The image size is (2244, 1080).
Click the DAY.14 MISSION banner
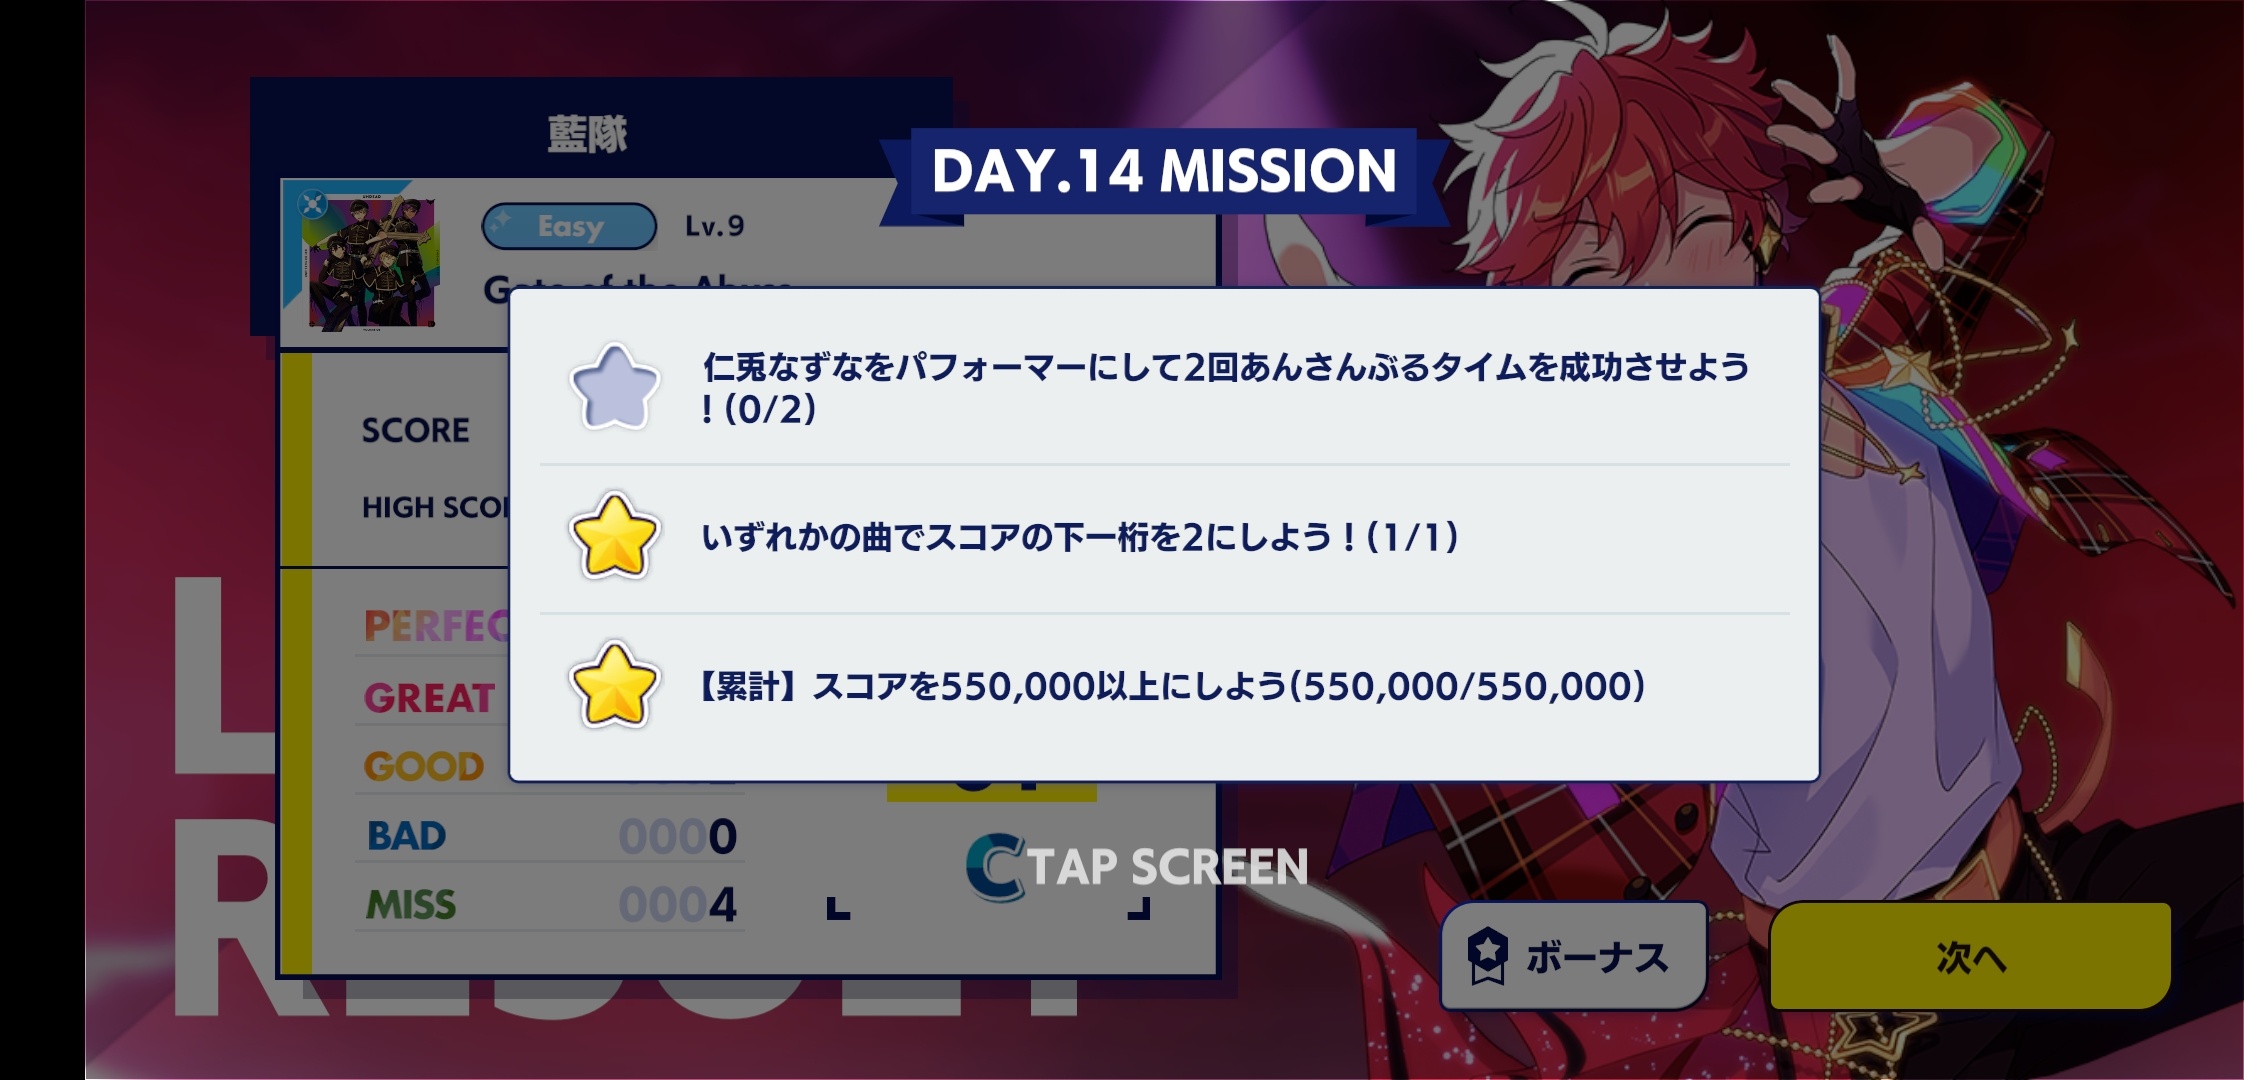pyautogui.click(x=1164, y=171)
